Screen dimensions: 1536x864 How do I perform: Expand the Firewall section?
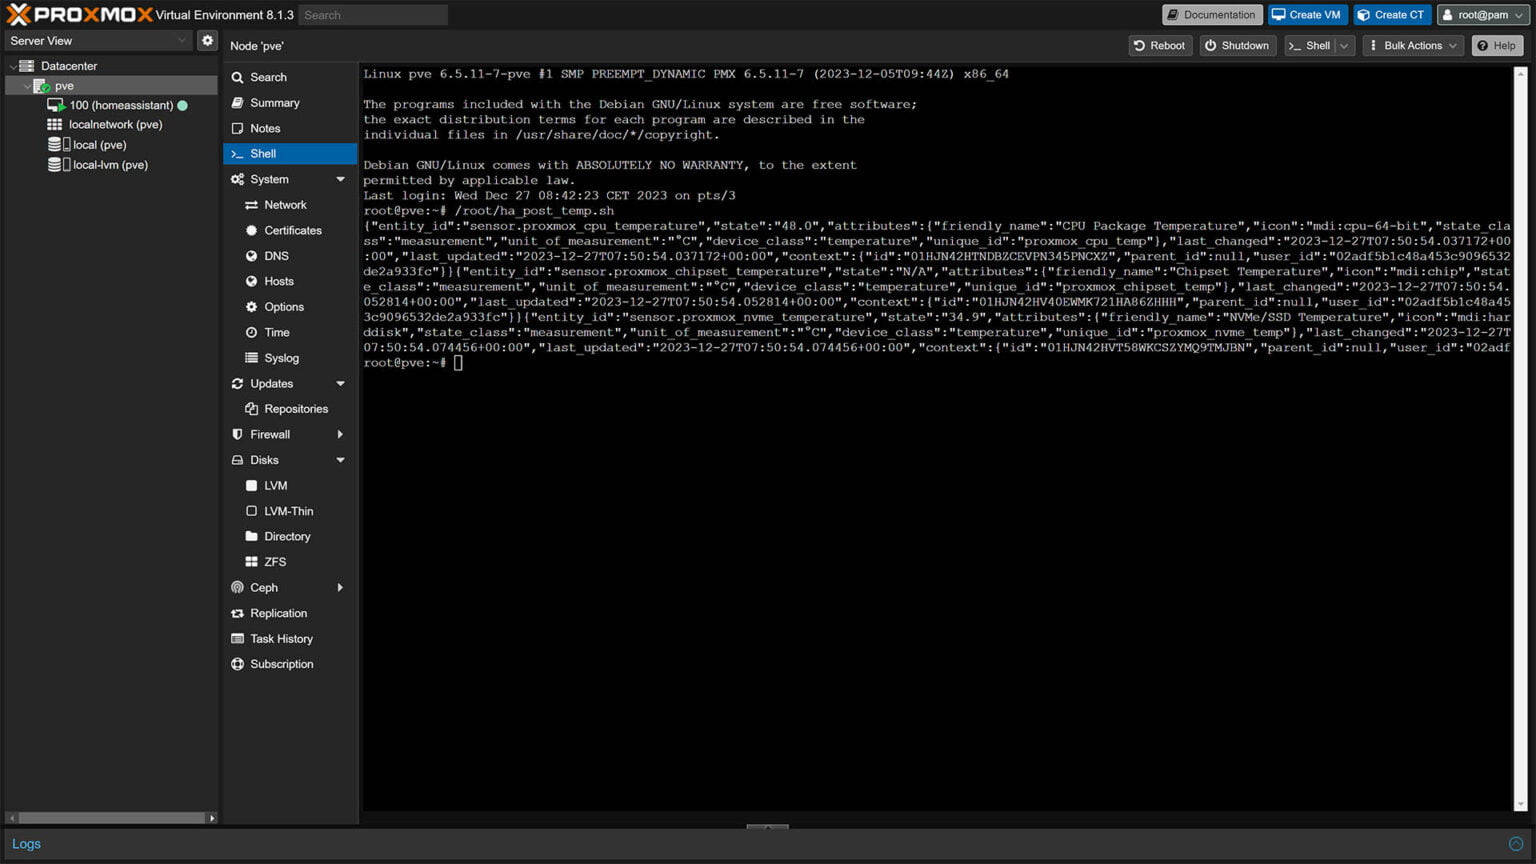340,434
